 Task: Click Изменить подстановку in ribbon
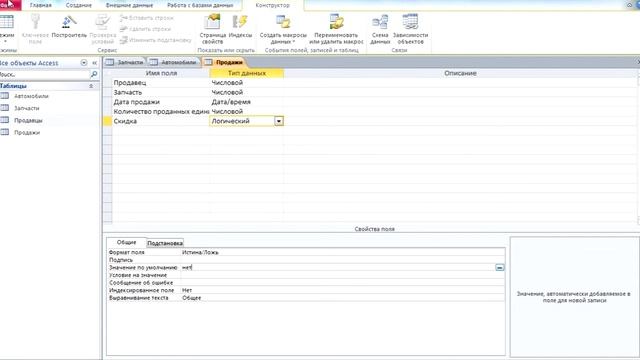[156, 40]
